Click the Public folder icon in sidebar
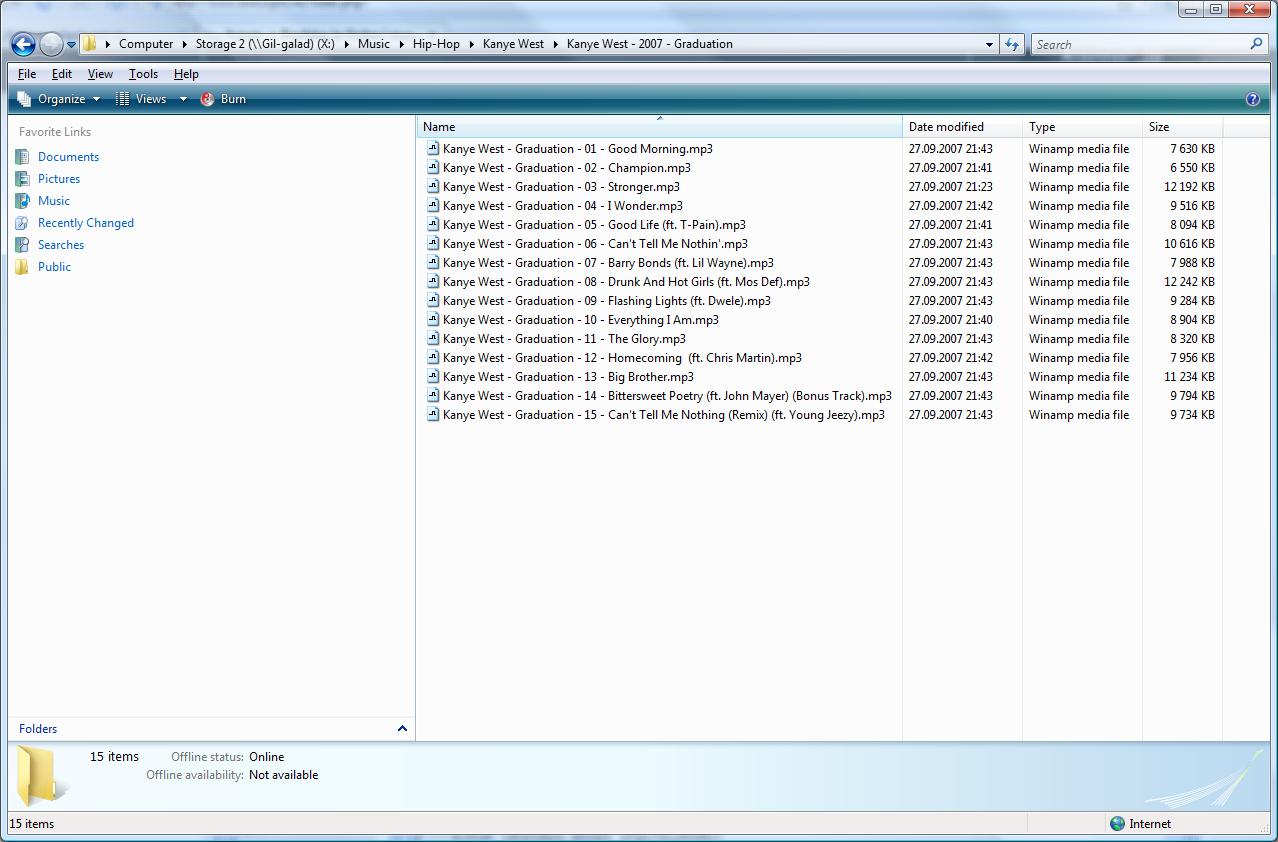This screenshot has height=842, width=1278. pos(22,267)
